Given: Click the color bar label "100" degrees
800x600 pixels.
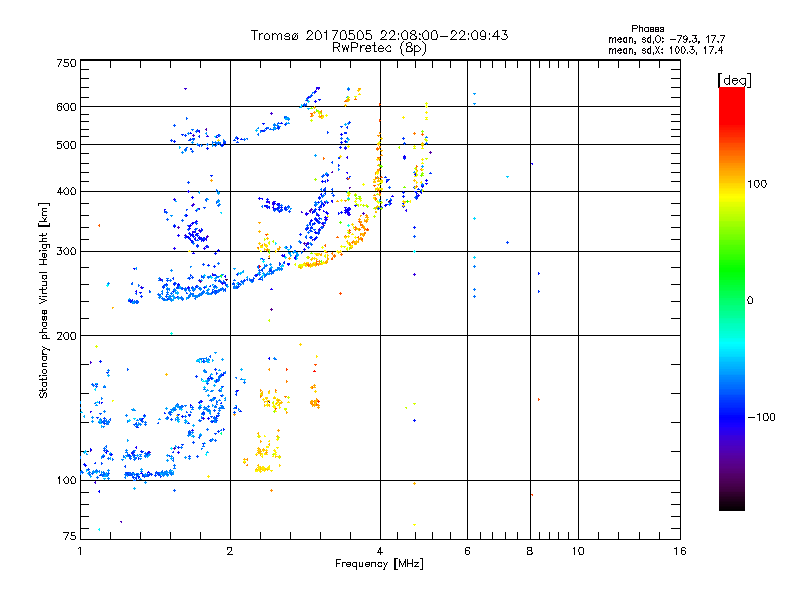Looking at the screenshot, I should pos(757,184).
